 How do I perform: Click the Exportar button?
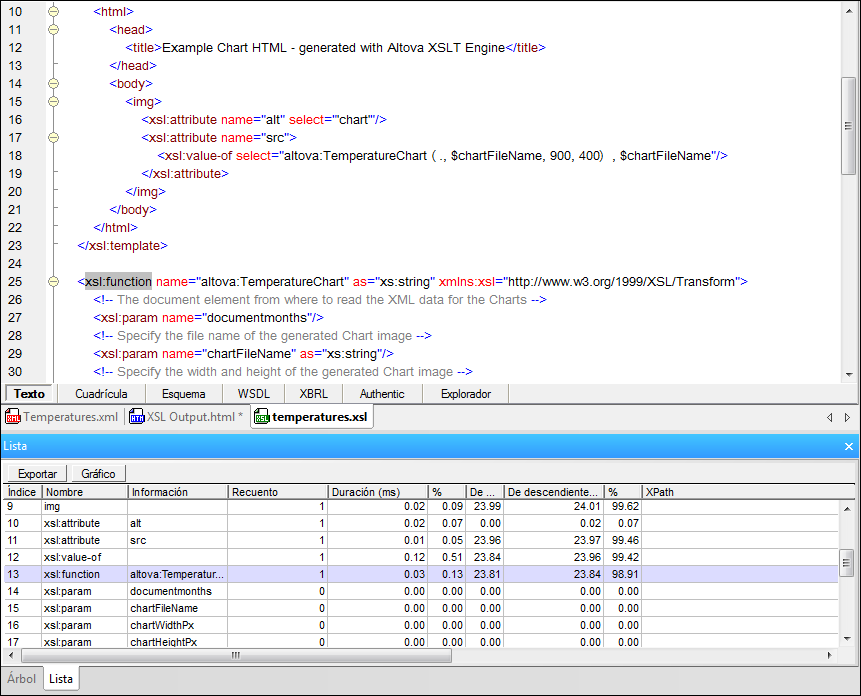[36, 472]
